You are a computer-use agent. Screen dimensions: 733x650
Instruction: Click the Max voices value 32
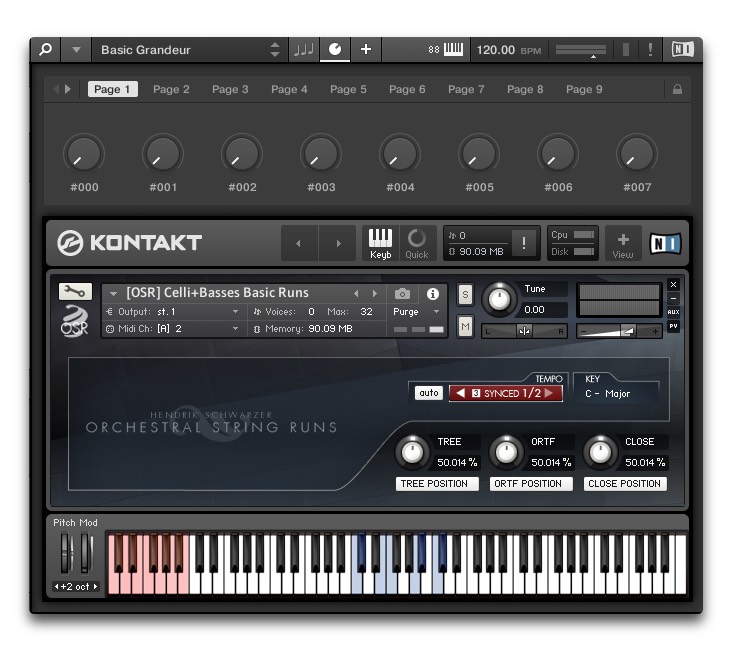pos(366,311)
